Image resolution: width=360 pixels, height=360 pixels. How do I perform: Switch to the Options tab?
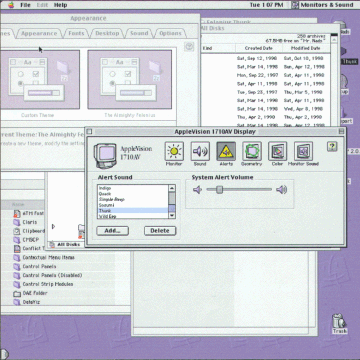170,33
